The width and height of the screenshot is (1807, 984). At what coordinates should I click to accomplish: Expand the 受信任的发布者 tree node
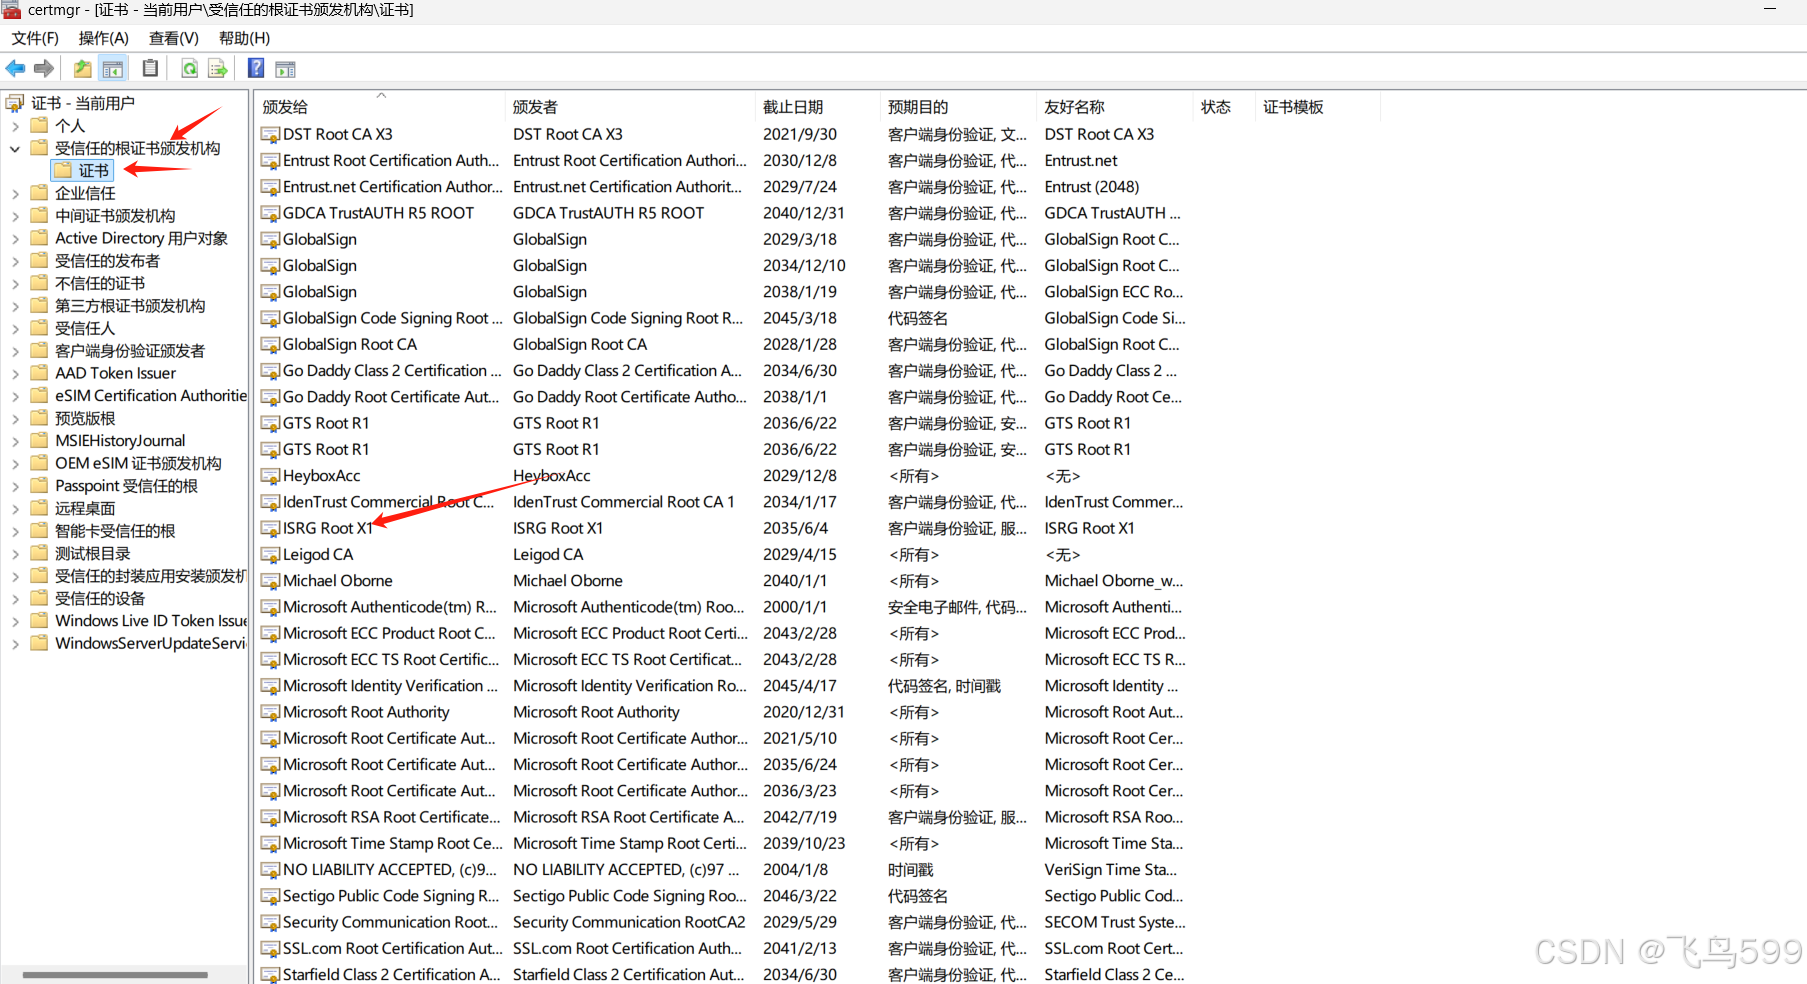(15, 261)
